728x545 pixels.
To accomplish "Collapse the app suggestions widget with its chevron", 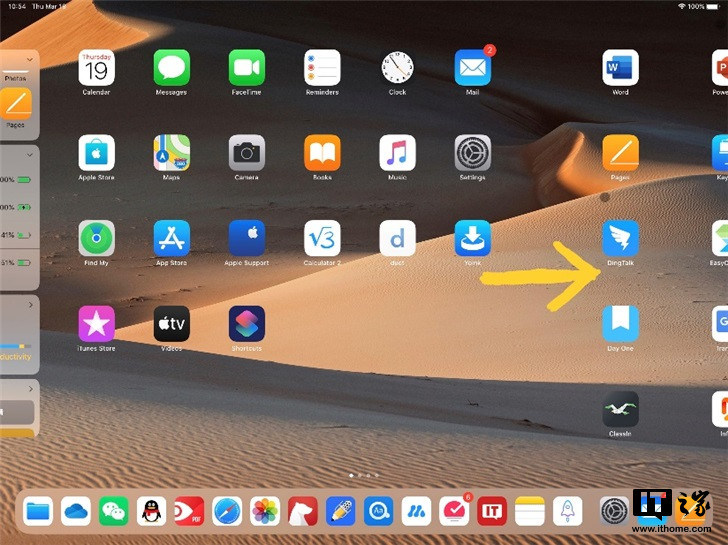I will [30, 60].
